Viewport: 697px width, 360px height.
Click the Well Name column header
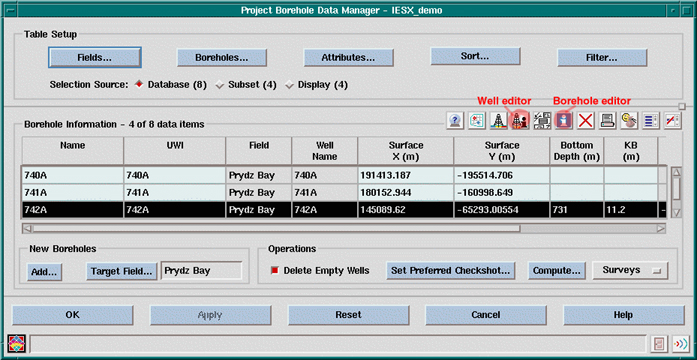coord(324,151)
